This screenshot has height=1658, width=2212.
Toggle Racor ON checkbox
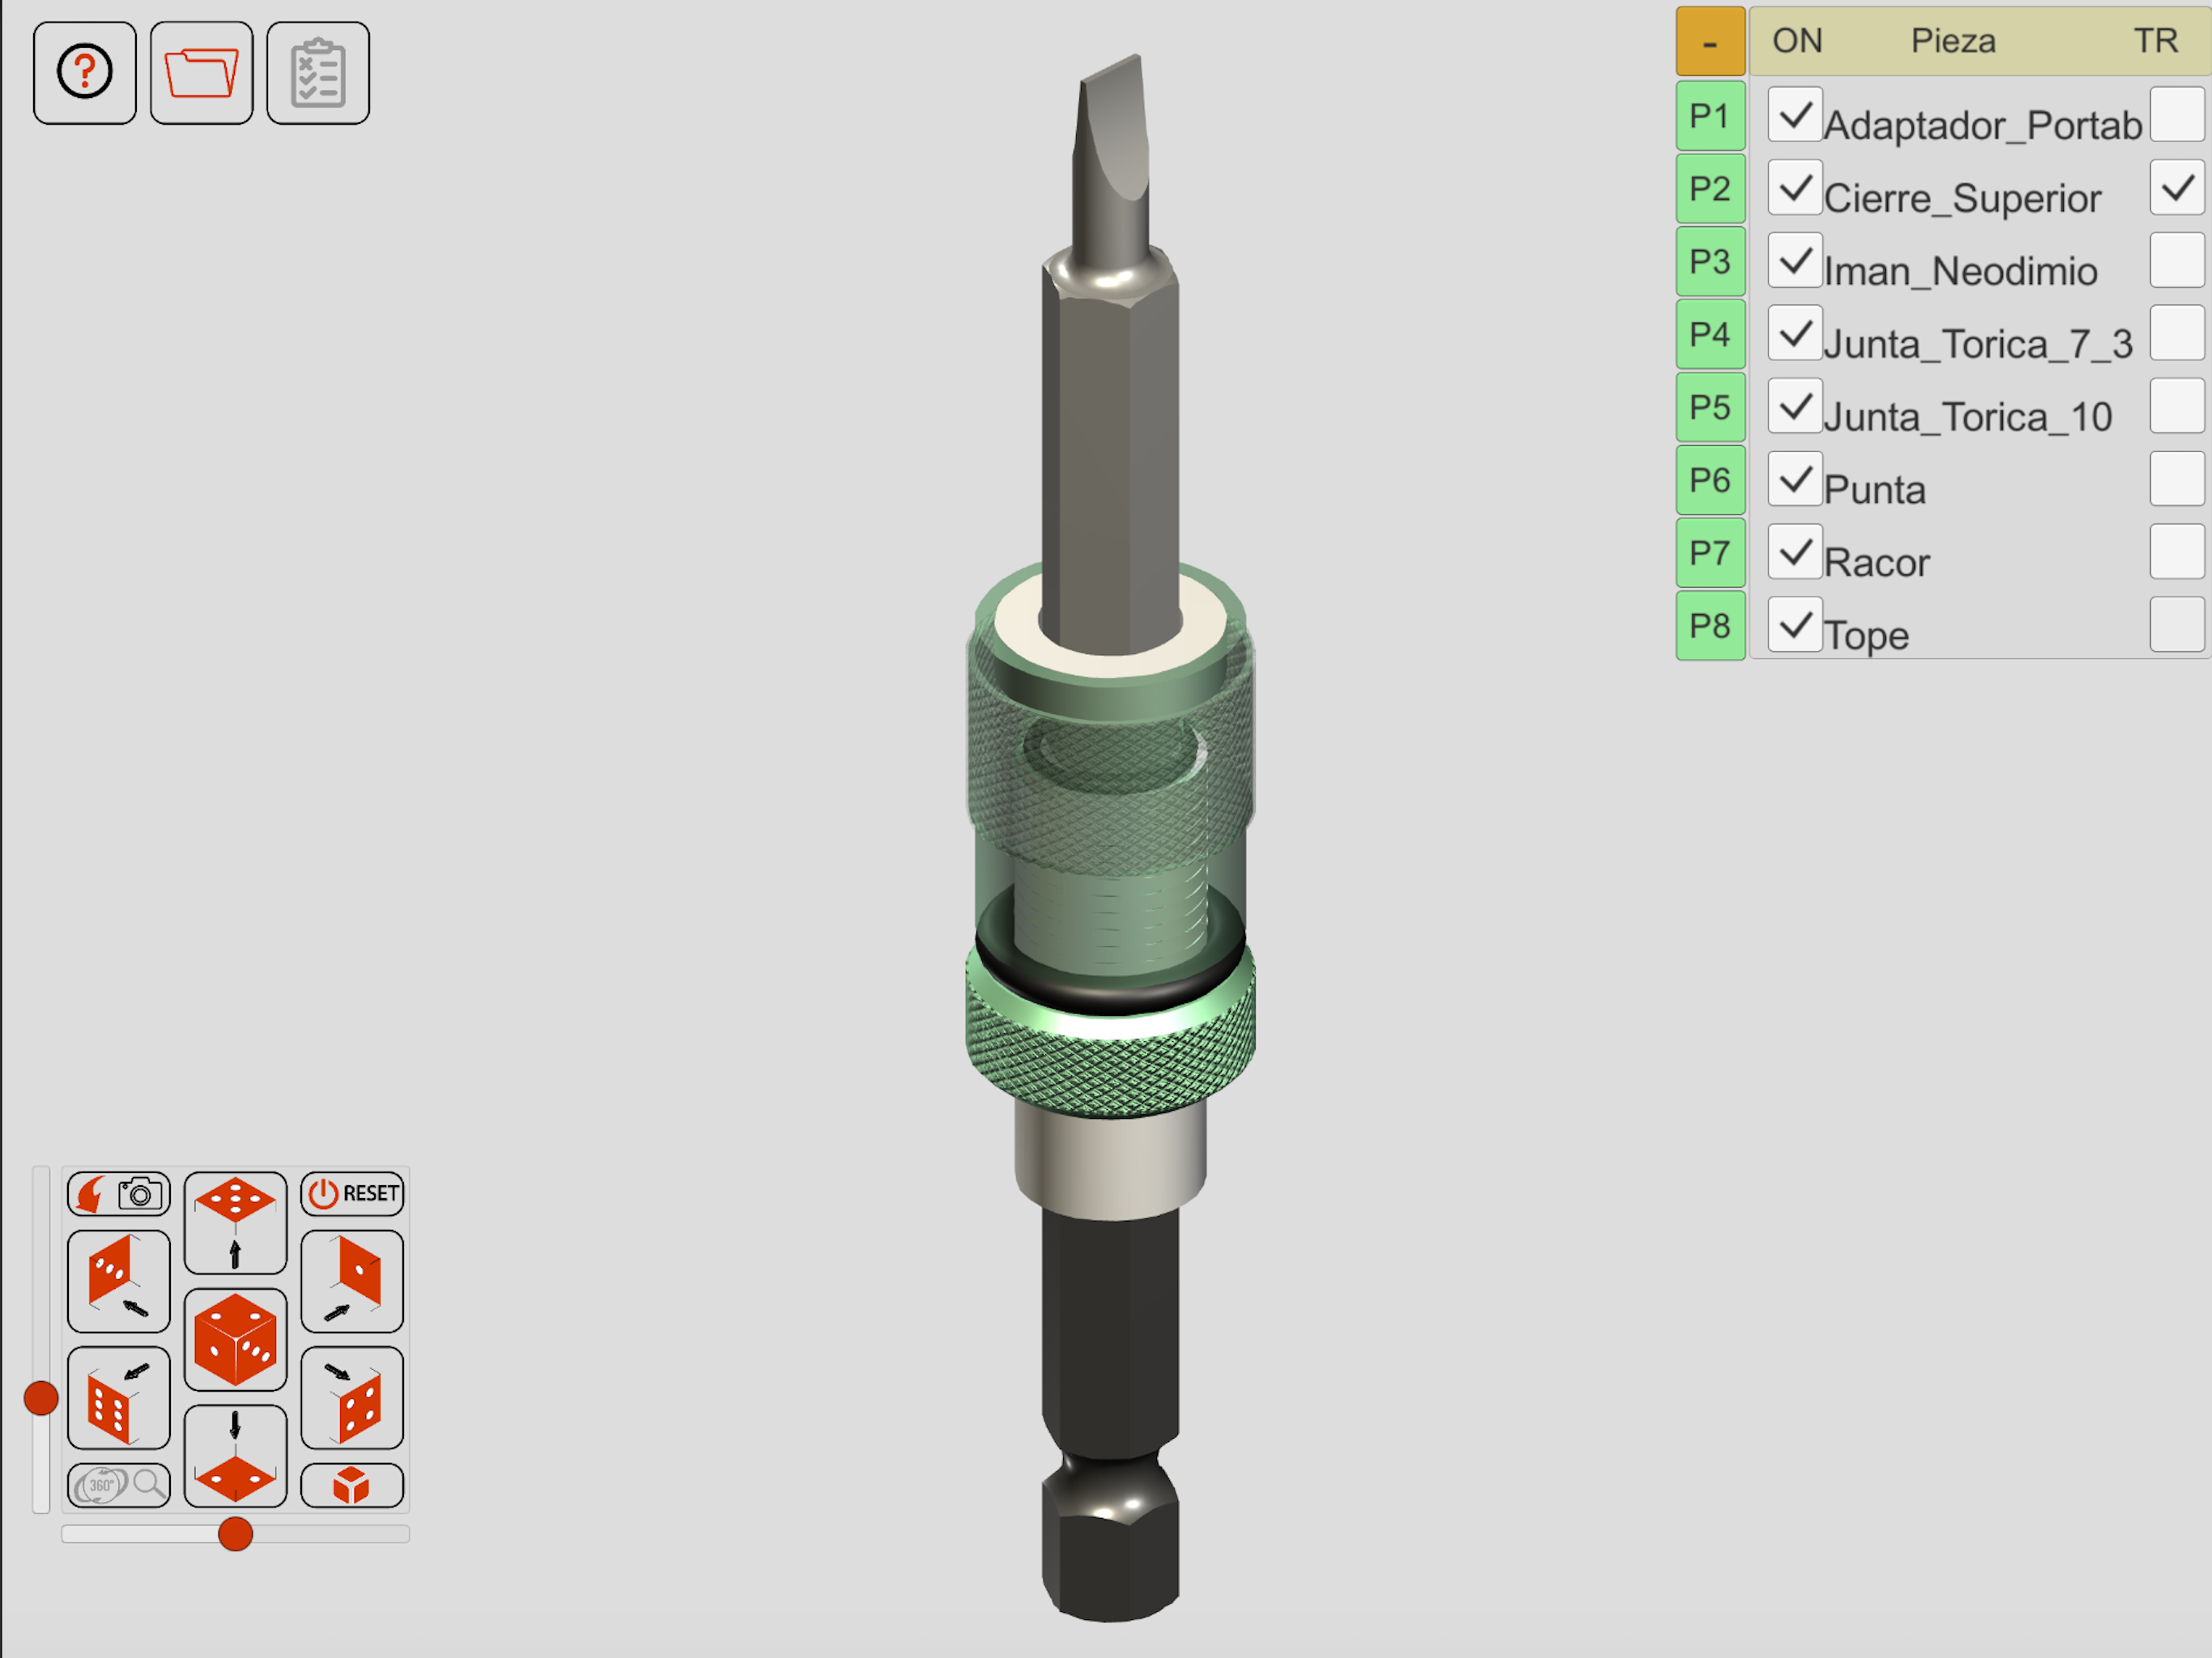coord(1795,552)
